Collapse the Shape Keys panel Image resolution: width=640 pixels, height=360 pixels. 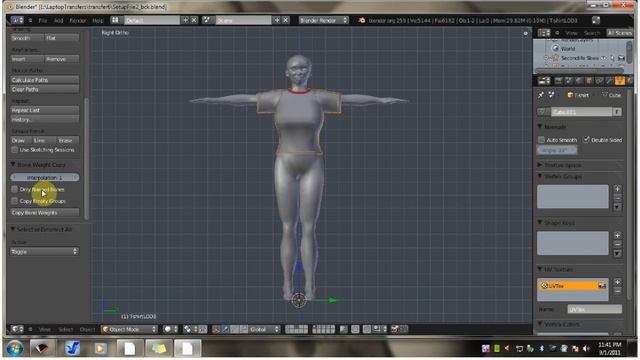(x=540, y=222)
